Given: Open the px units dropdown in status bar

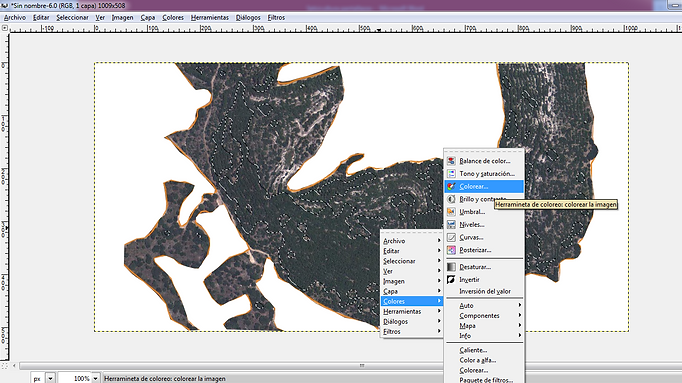Looking at the screenshot, I should pos(50,378).
